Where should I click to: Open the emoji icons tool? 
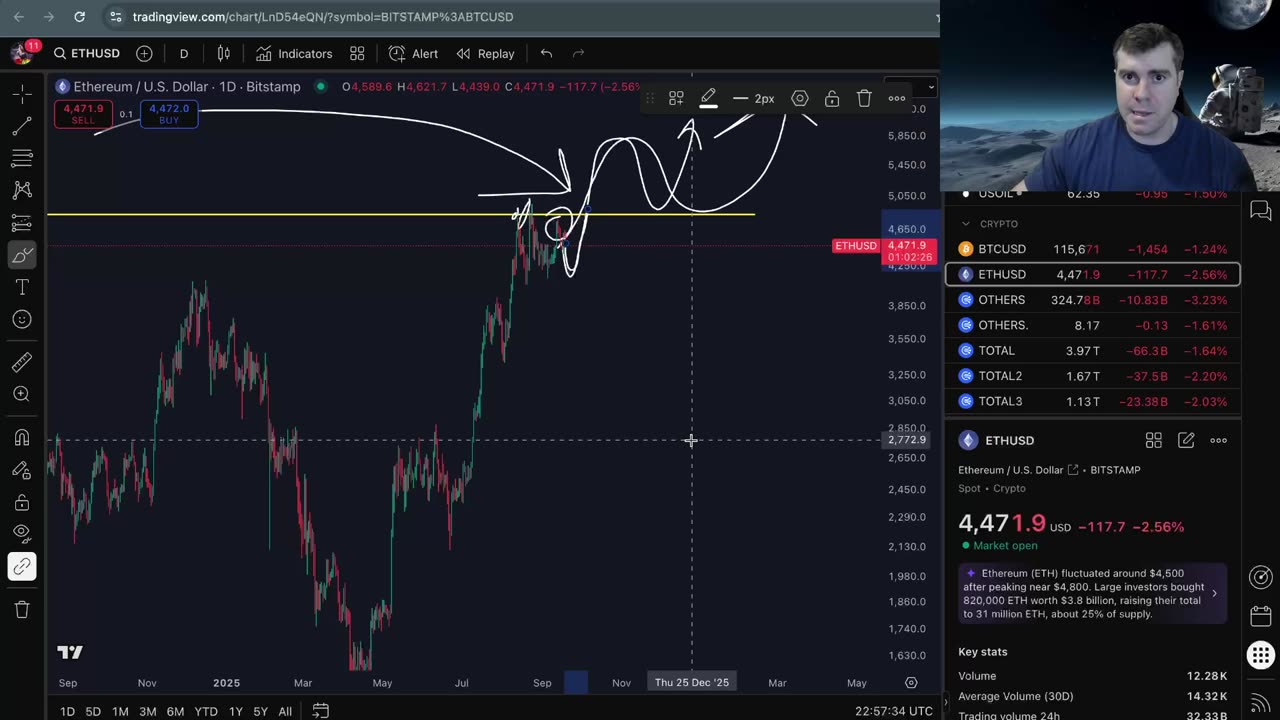pos(22,319)
